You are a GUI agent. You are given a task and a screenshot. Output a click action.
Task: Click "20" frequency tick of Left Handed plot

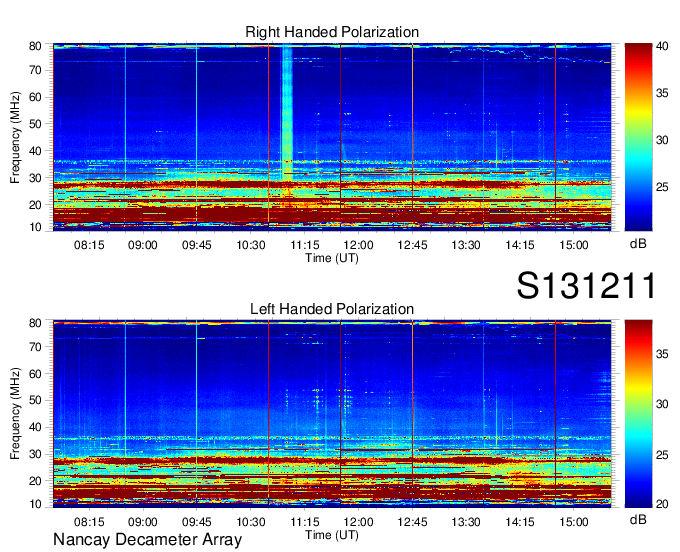[x=35, y=481]
